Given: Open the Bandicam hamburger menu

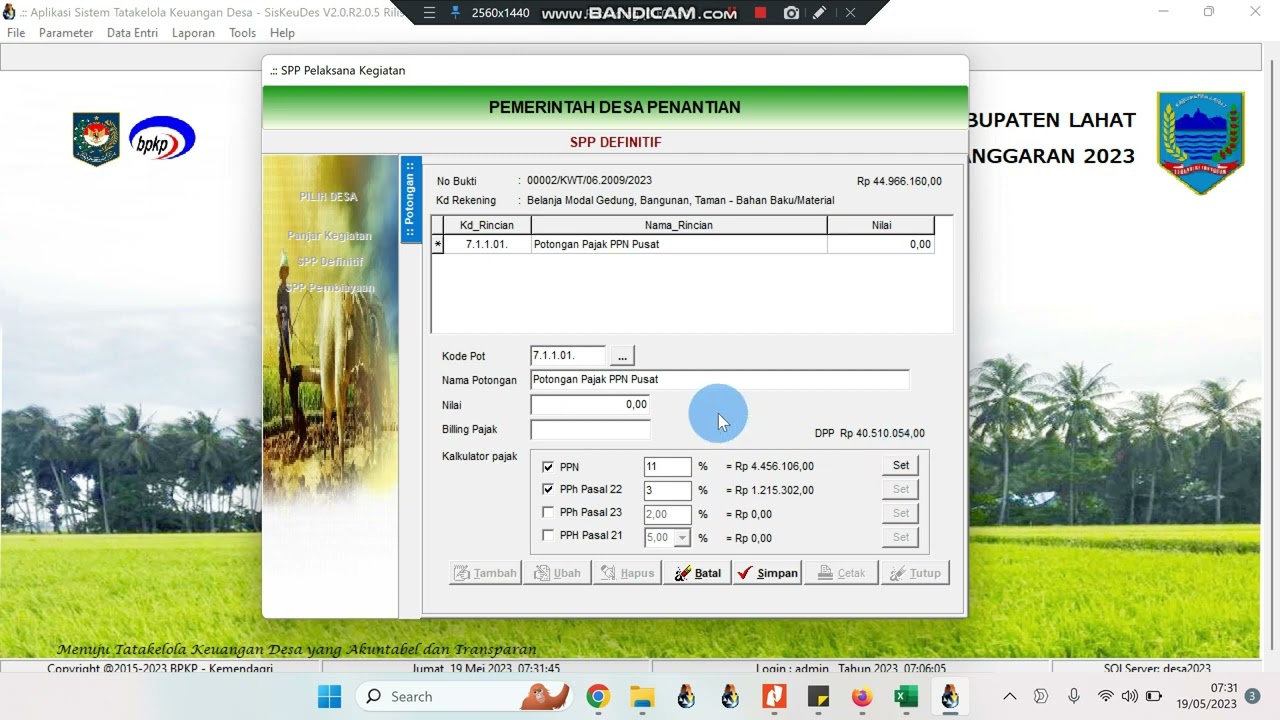Looking at the screenshot, I should point(429,13).
